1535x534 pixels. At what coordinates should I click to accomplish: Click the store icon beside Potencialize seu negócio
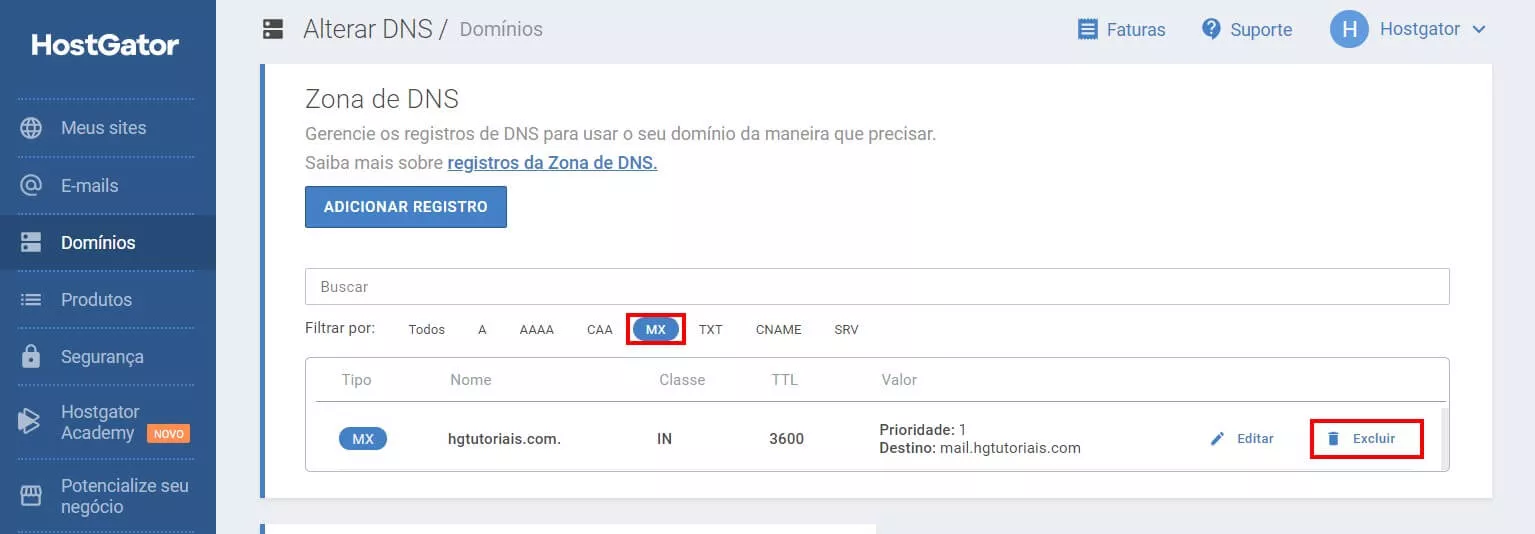click(x=31, y=495)
